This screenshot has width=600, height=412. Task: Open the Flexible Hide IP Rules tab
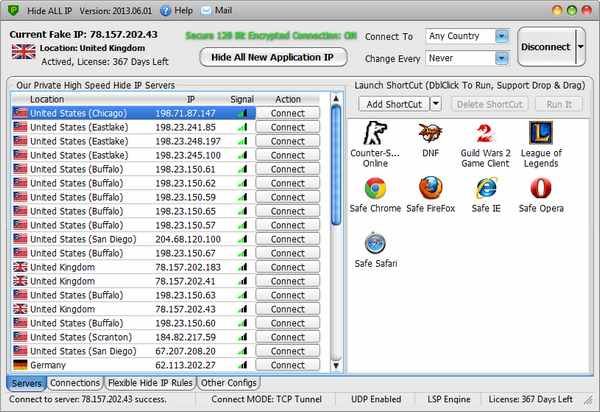pos(150,383)
